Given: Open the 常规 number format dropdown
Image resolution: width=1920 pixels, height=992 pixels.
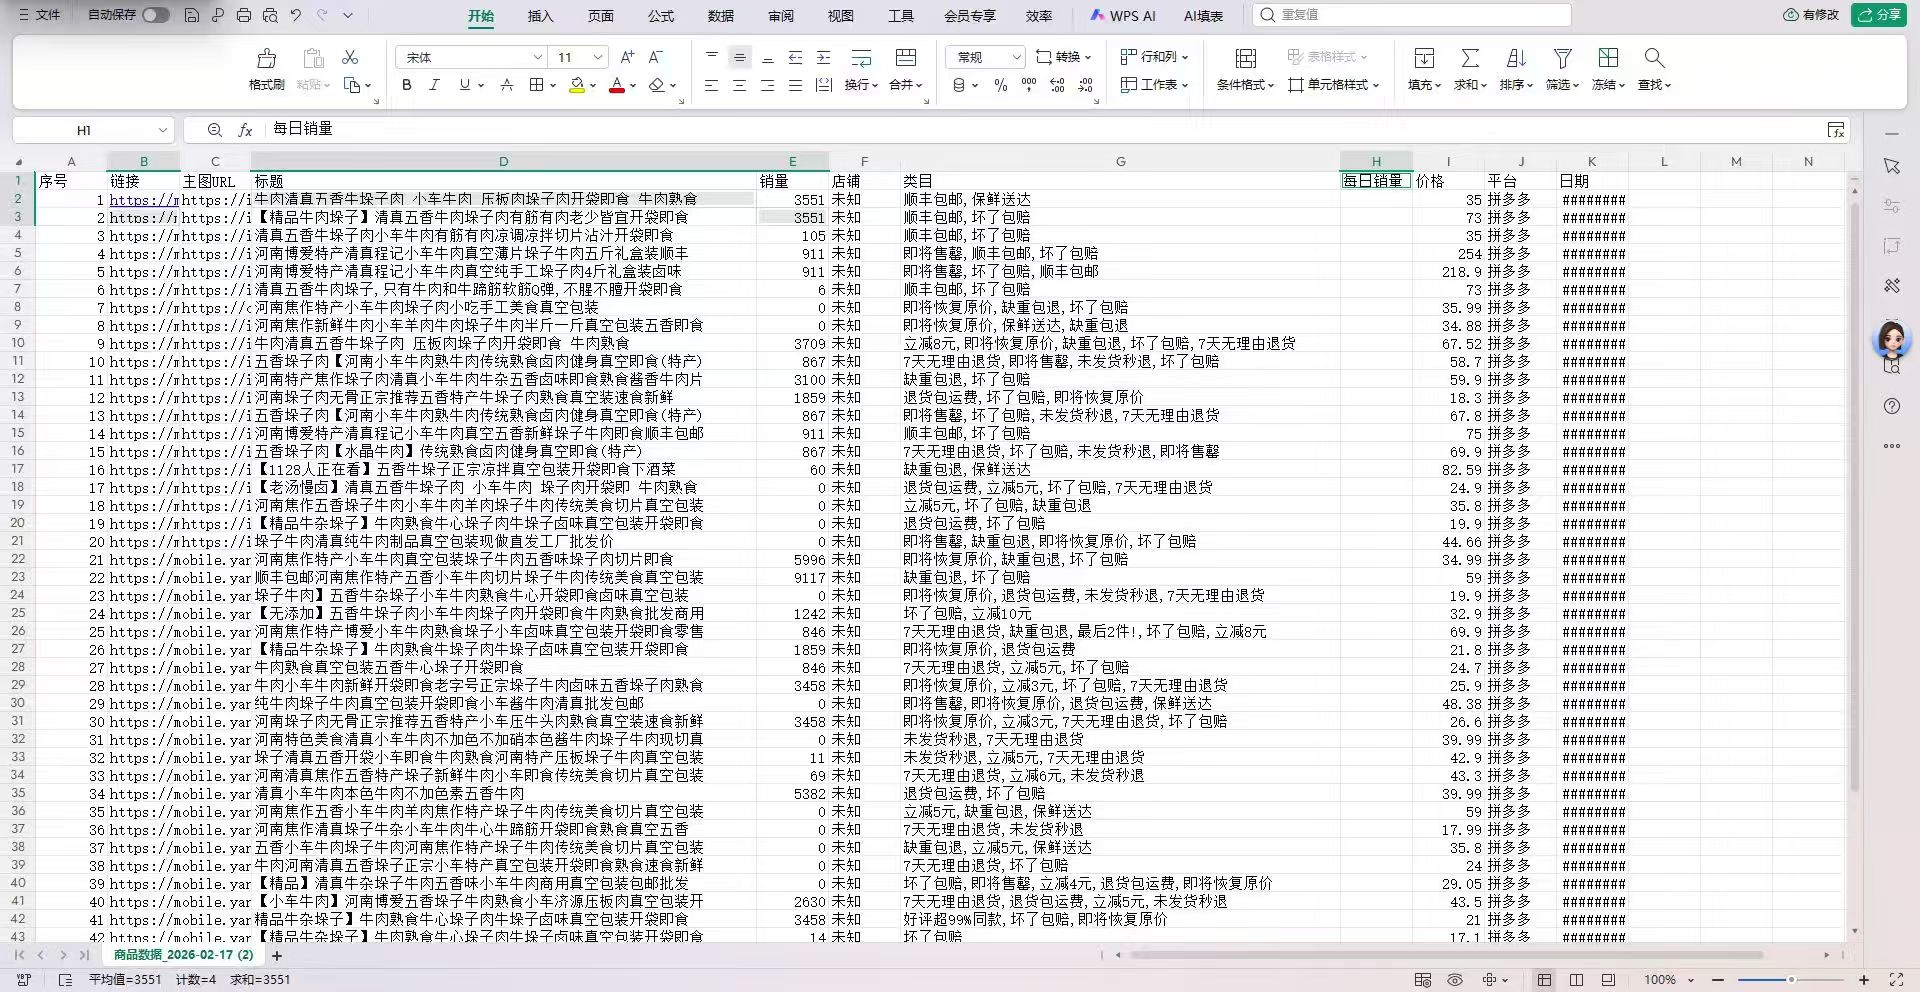Looking at the screenshot, I should [x=1017, y=57].
